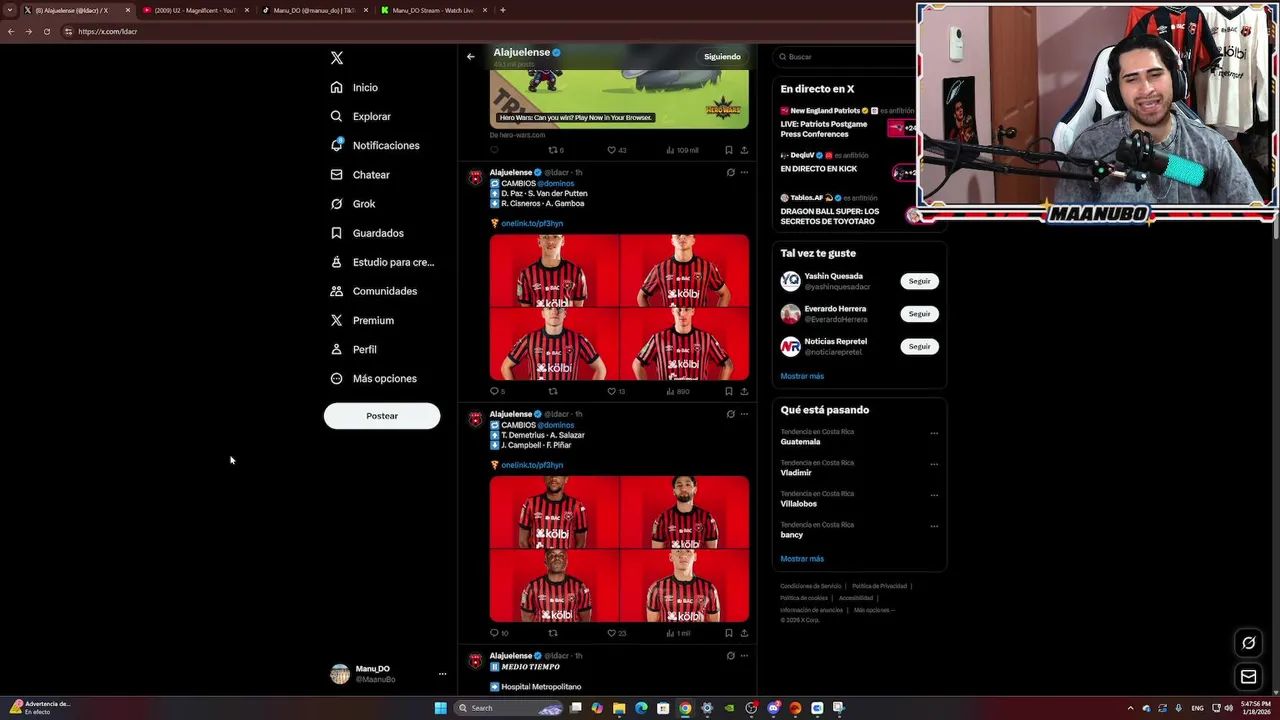
Task: Click Mostrar más under Qué está pasando
Action: point(802,559)
